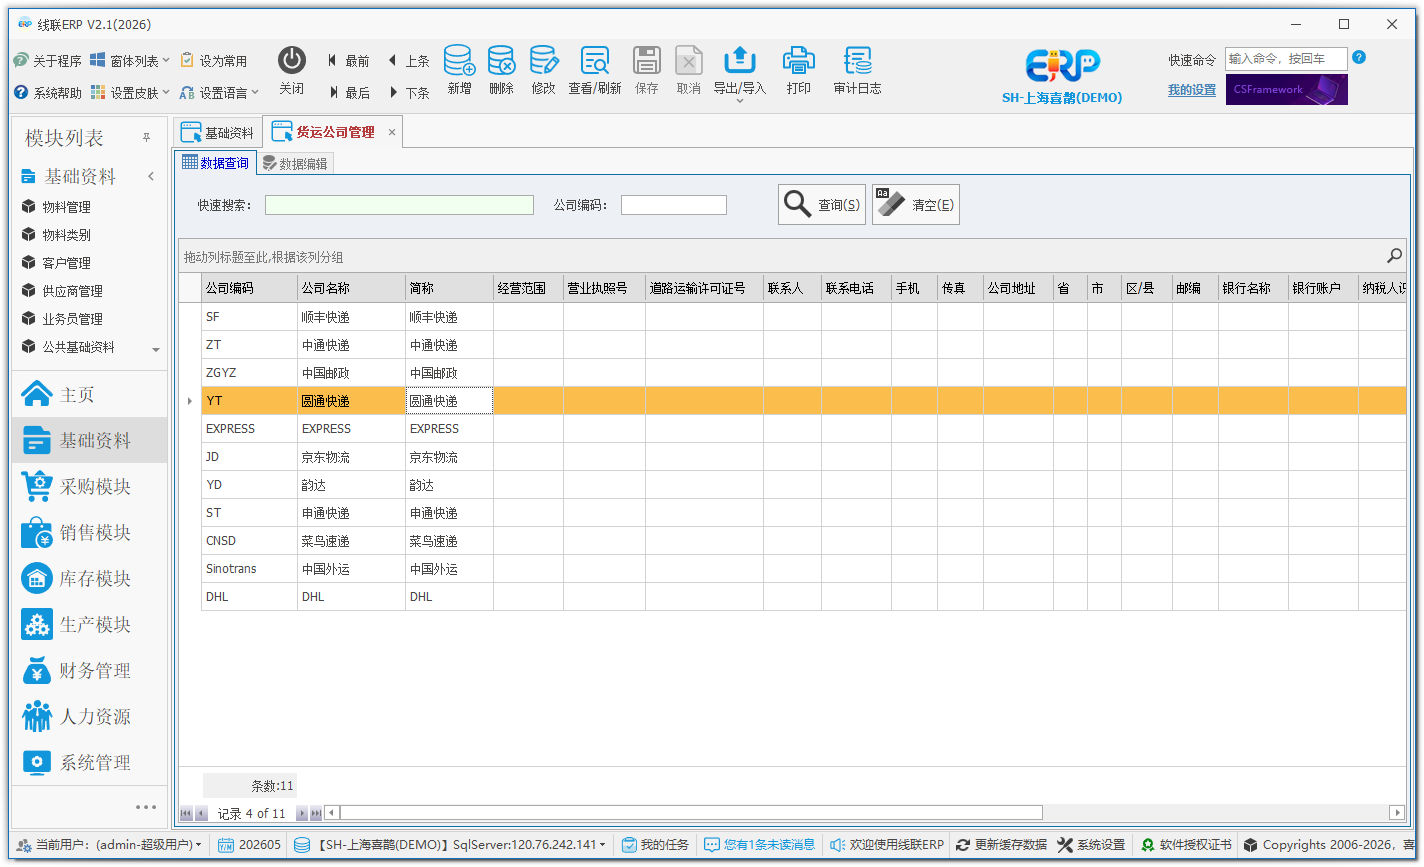Pin the 模块列表 panel
Image resolution: width=1424 pixels, height=867 pixels.
pyautogui.click(x=146, y=137)
